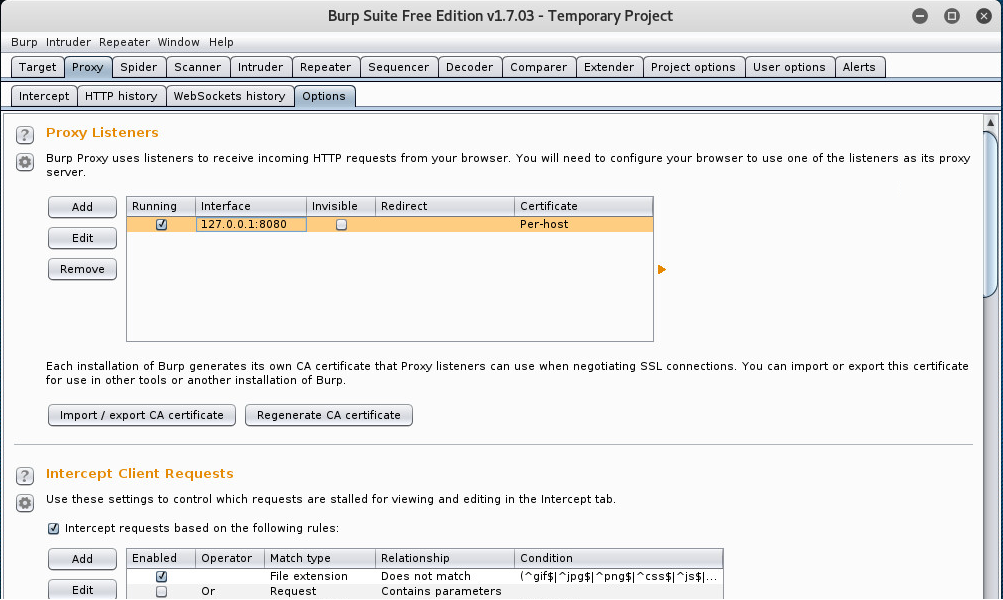
Task: Open the User options tab
Action: (x=789, y=67)
